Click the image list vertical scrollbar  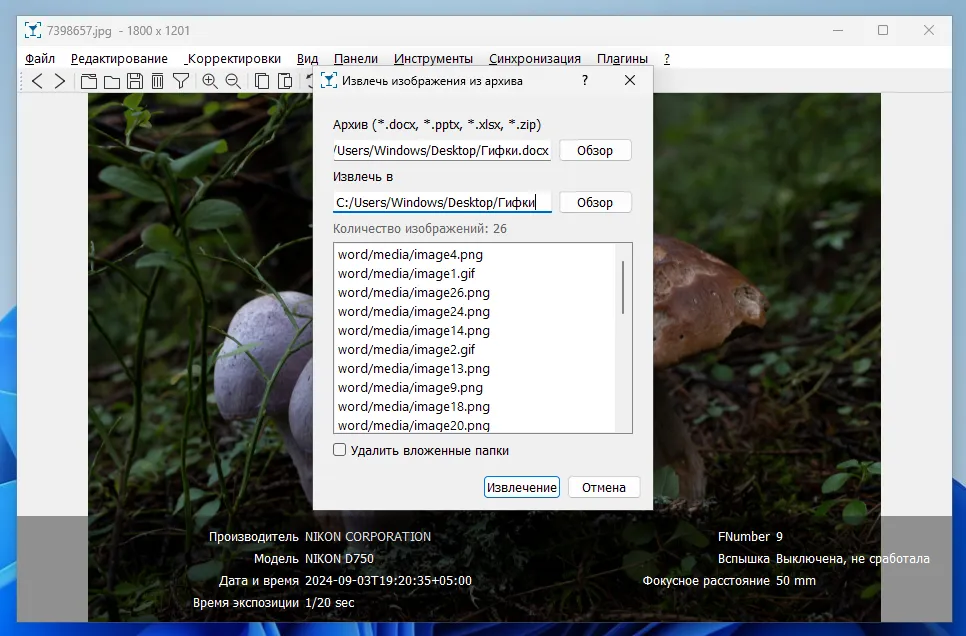623,288
